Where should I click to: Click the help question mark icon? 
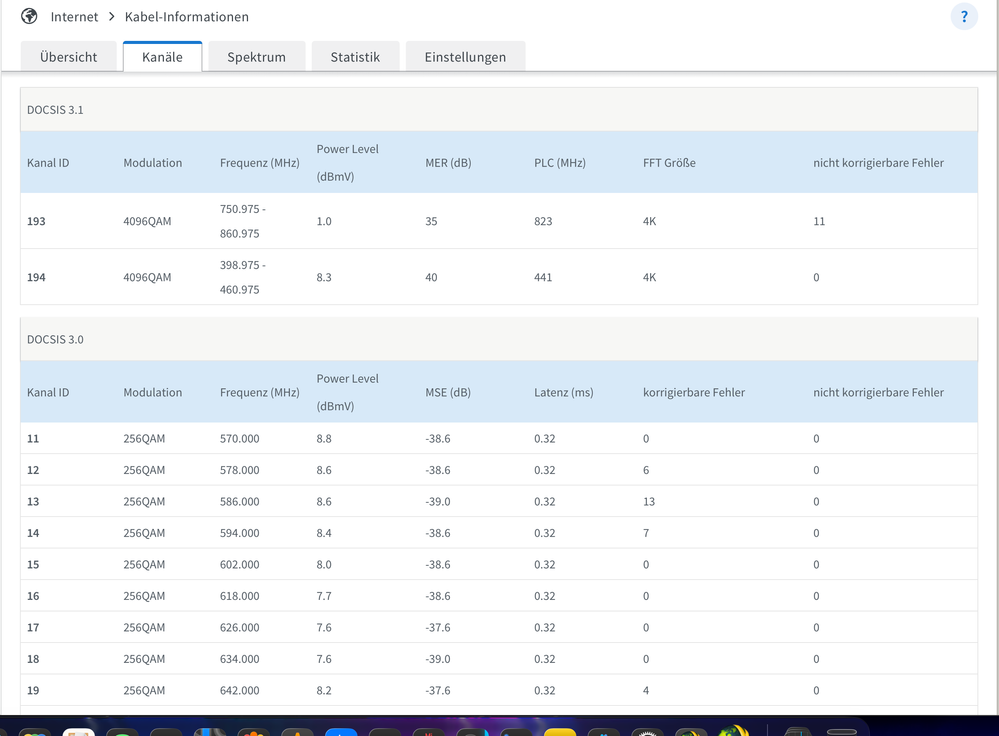[x=964, y=17]
